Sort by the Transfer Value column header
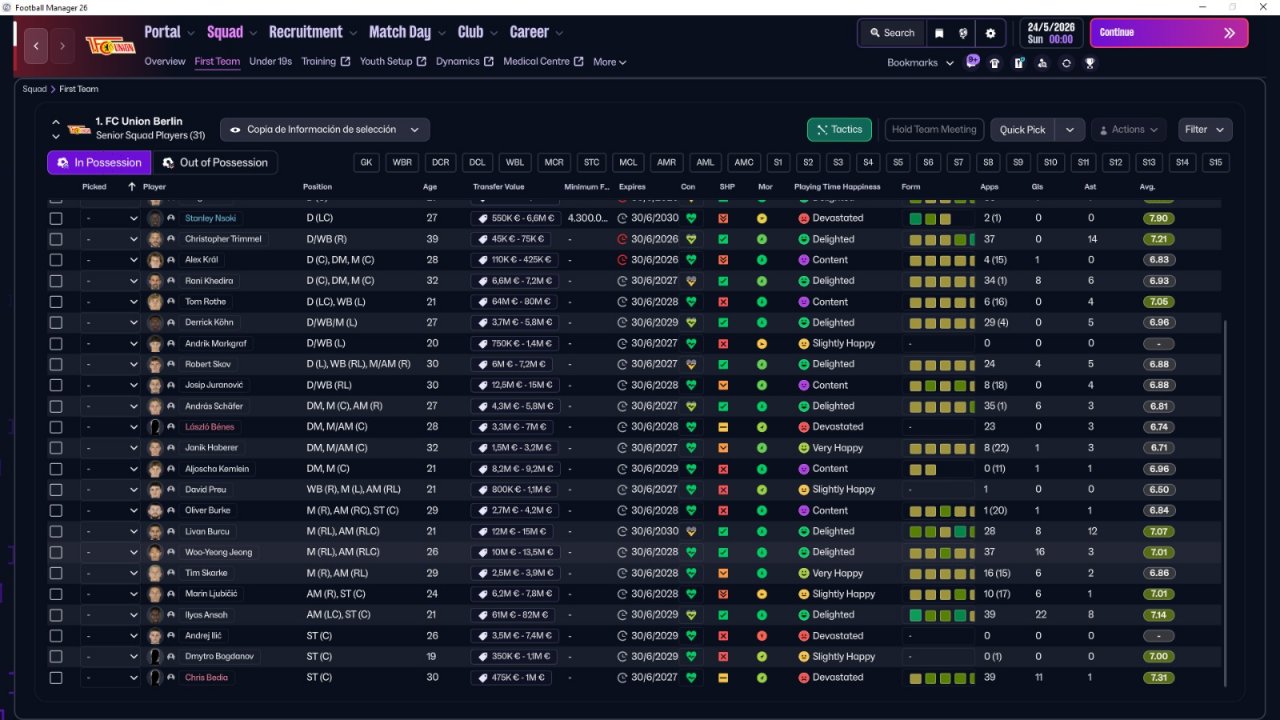The height and width of the screenshot is (720, 1280). pos(499,187)
